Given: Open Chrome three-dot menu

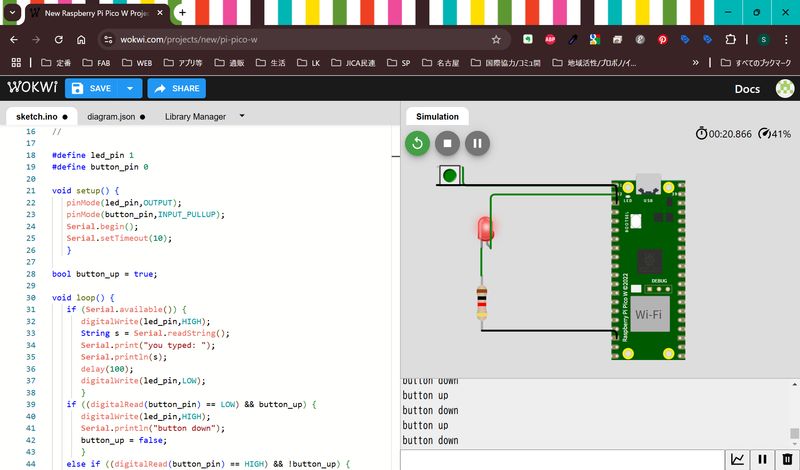Looking at the screenshot, I should click(786, 39).
